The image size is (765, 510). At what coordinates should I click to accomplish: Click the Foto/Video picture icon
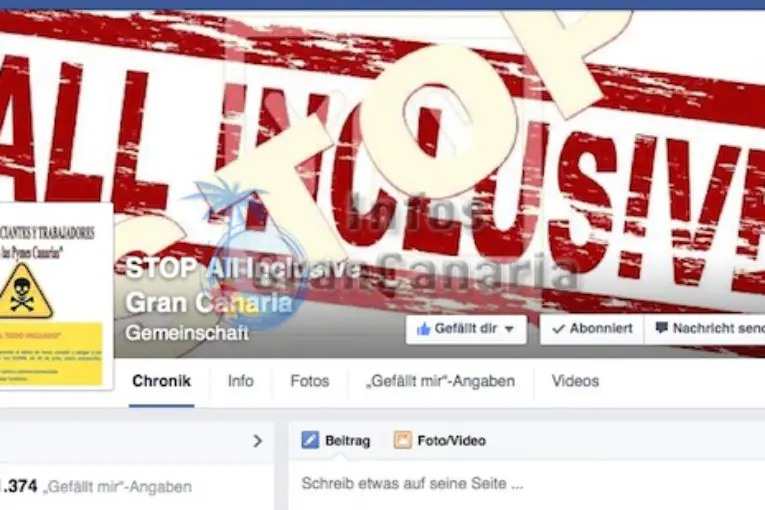pos(403,440)
